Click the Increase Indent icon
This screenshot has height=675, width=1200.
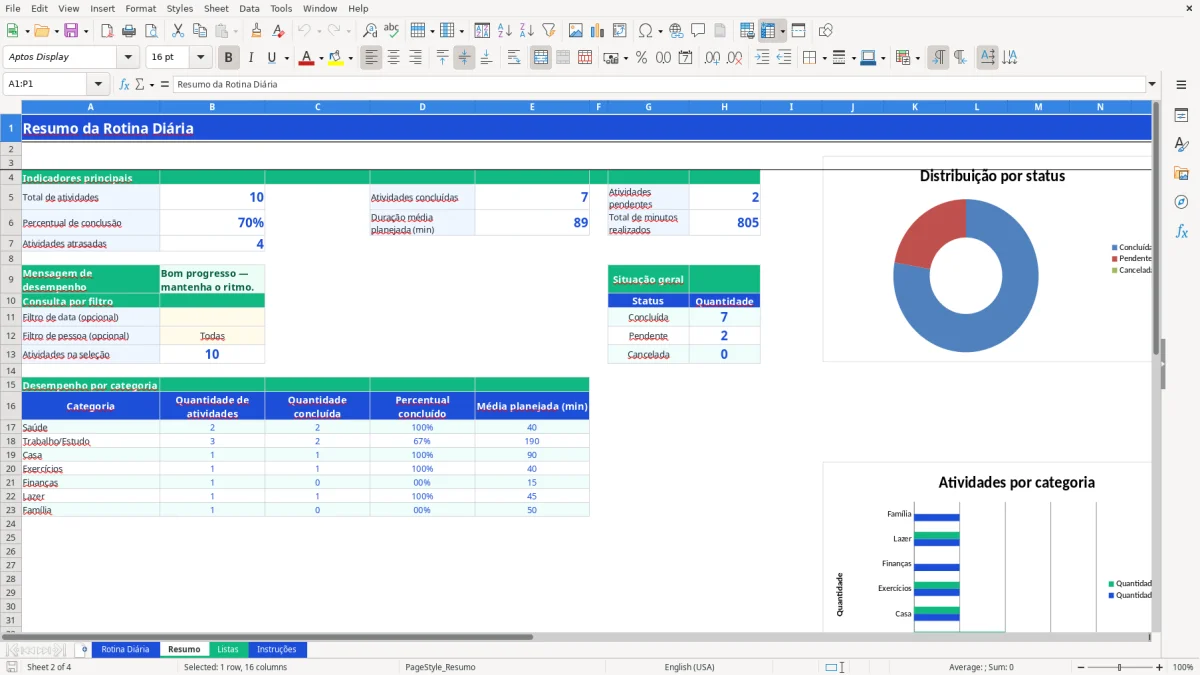pos(762,58)
